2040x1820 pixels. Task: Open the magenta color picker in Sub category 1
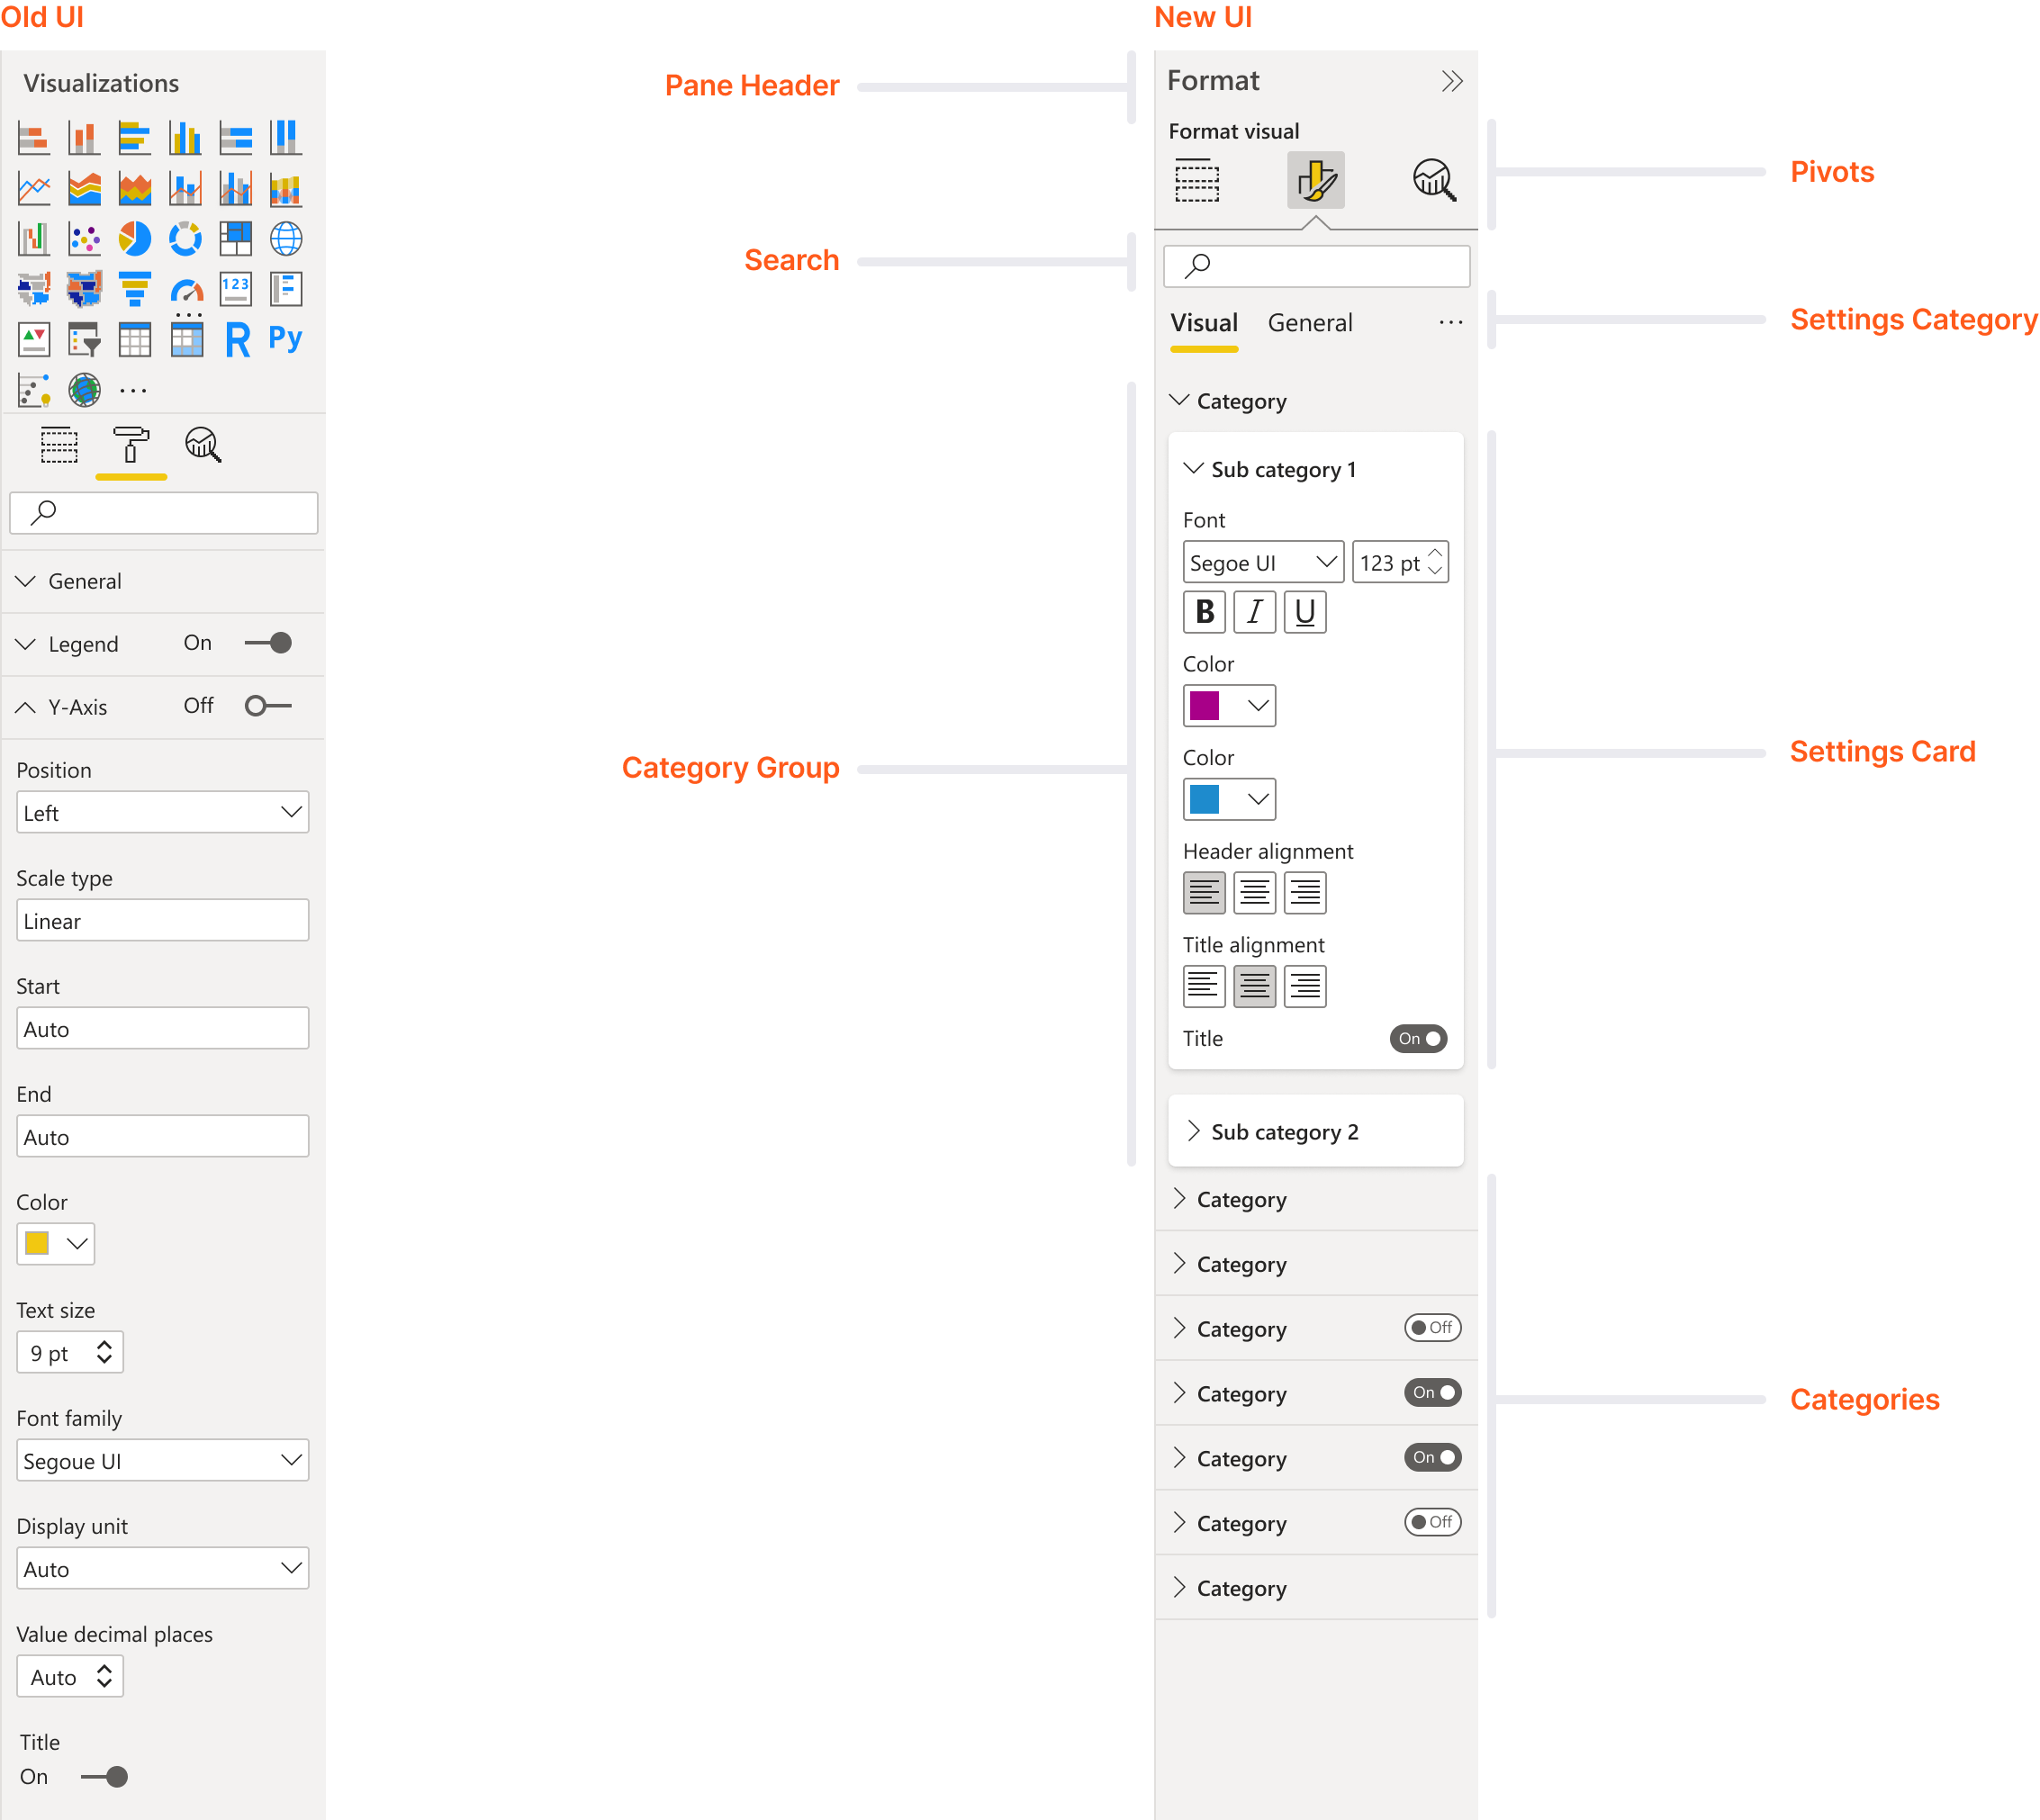[1229, 705]
